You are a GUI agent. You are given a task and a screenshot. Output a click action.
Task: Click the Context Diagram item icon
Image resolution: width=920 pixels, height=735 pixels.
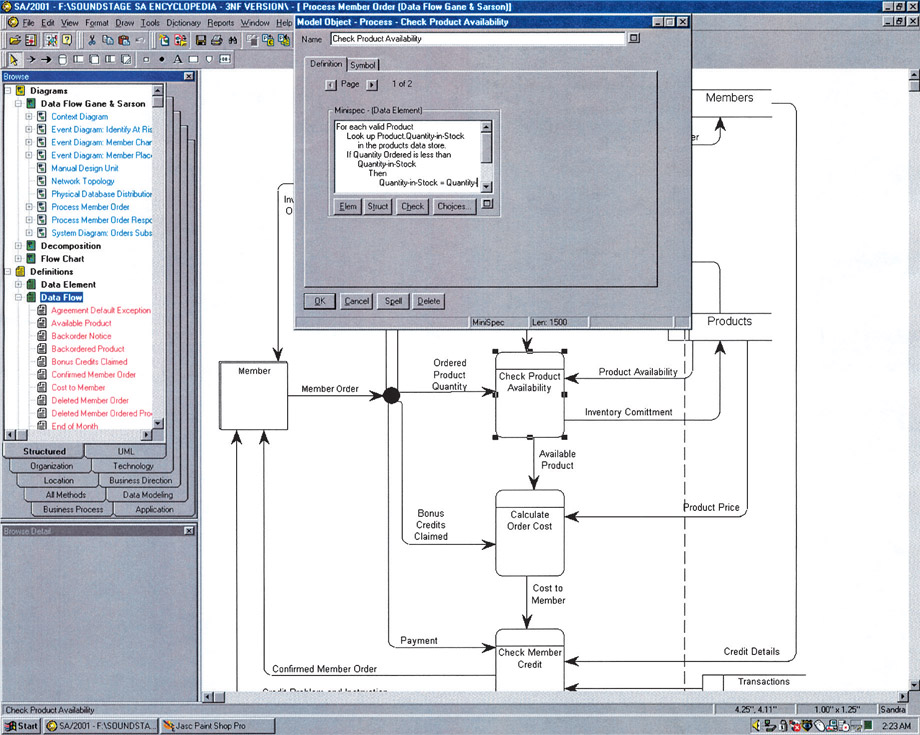[42, 116]
